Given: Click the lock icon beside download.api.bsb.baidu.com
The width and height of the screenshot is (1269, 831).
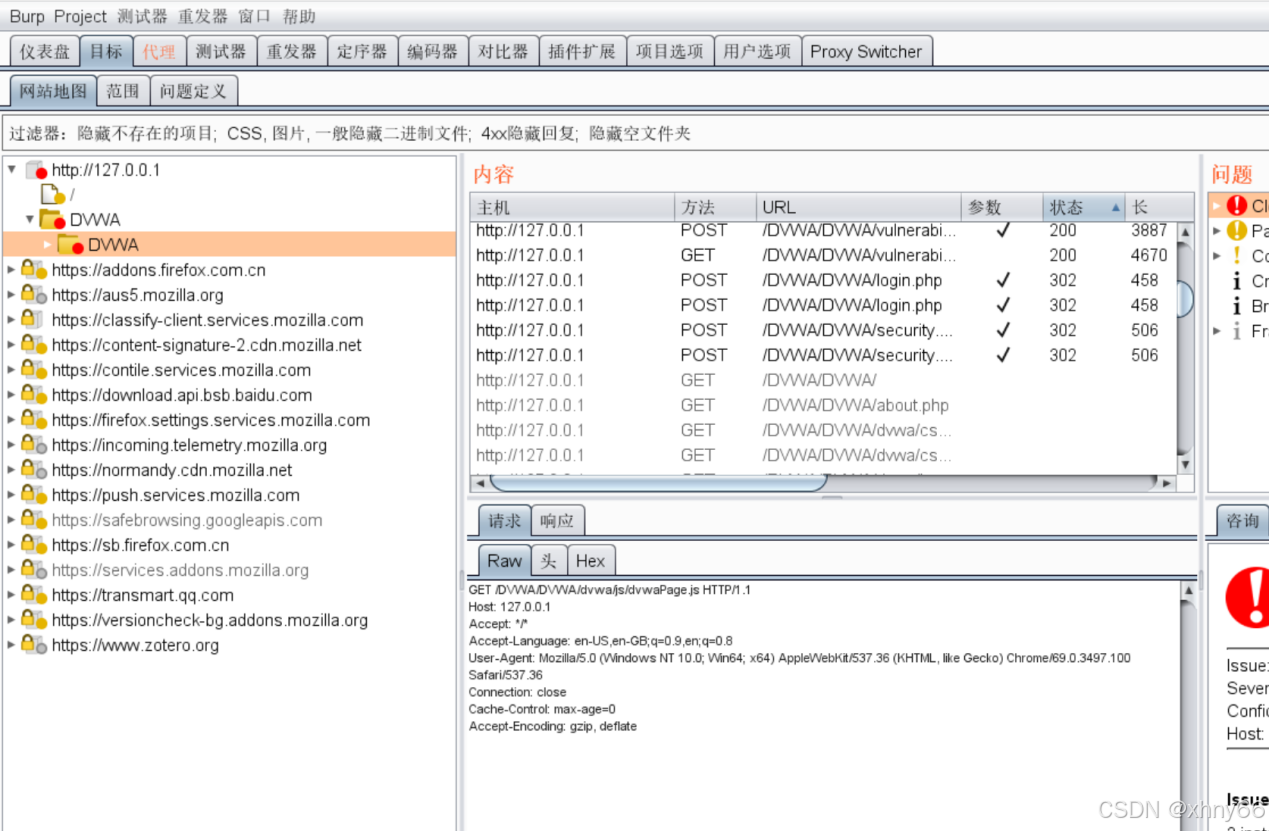Looking at the screenshot, I should point(34,395).
